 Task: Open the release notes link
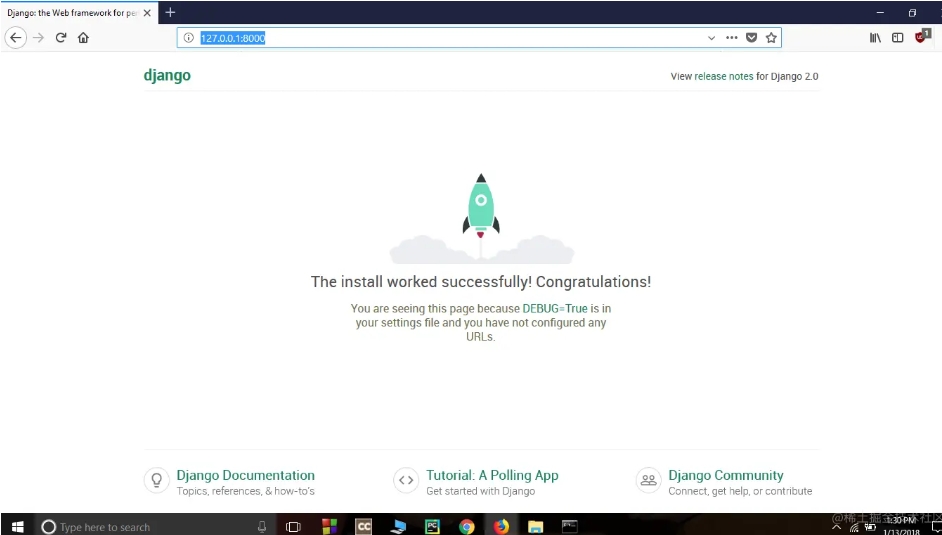723,76
